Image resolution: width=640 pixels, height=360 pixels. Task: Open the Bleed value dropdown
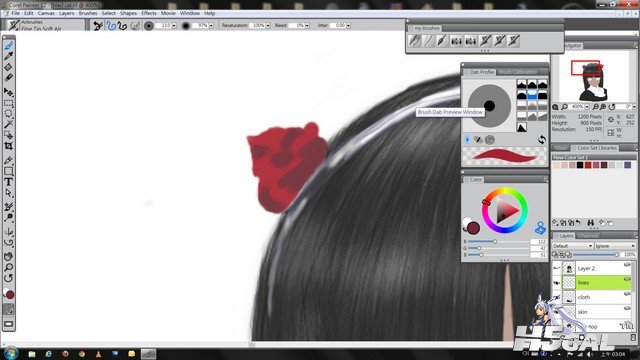(307, 25)
